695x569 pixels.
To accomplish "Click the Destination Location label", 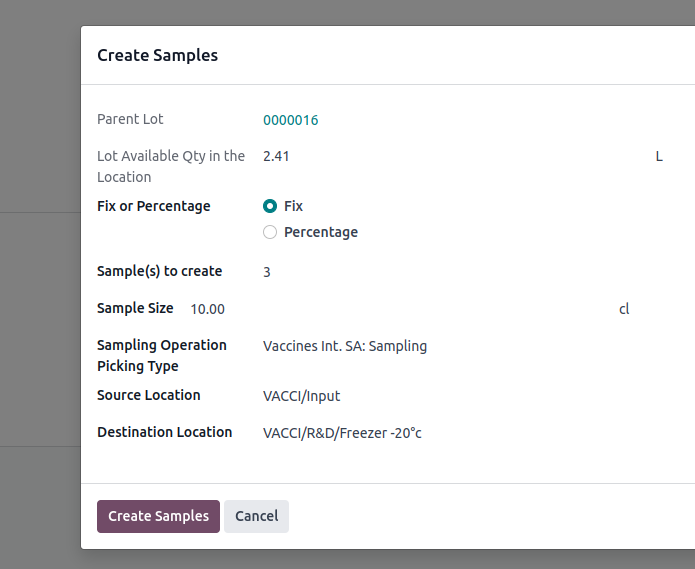I will tap(164, 432).
